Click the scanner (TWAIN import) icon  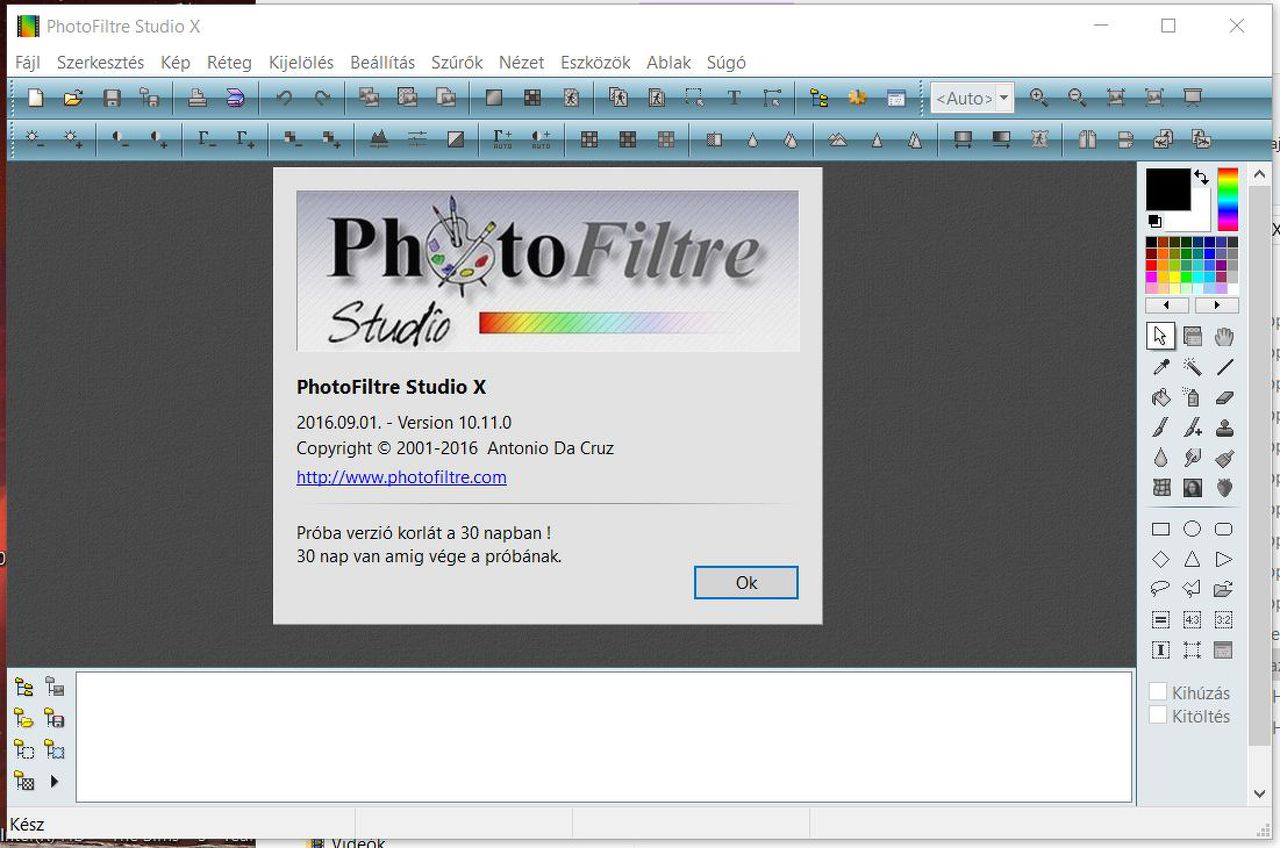235,98
